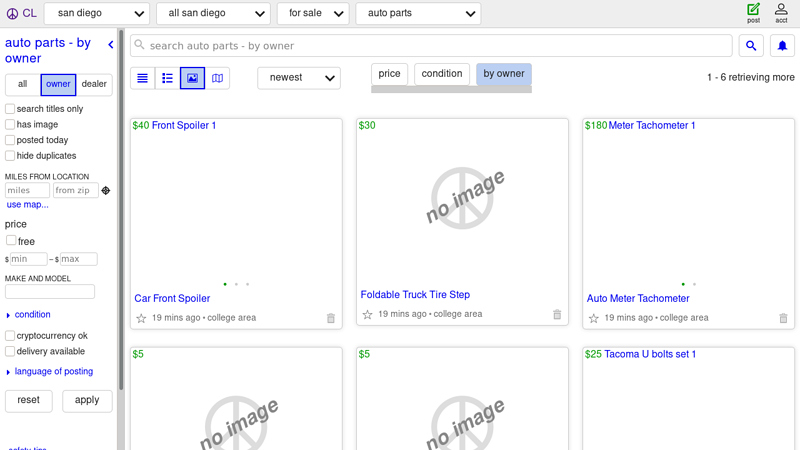Click the CL peace logo home link
Screen dimensions: 800x450
click(21, 13)
